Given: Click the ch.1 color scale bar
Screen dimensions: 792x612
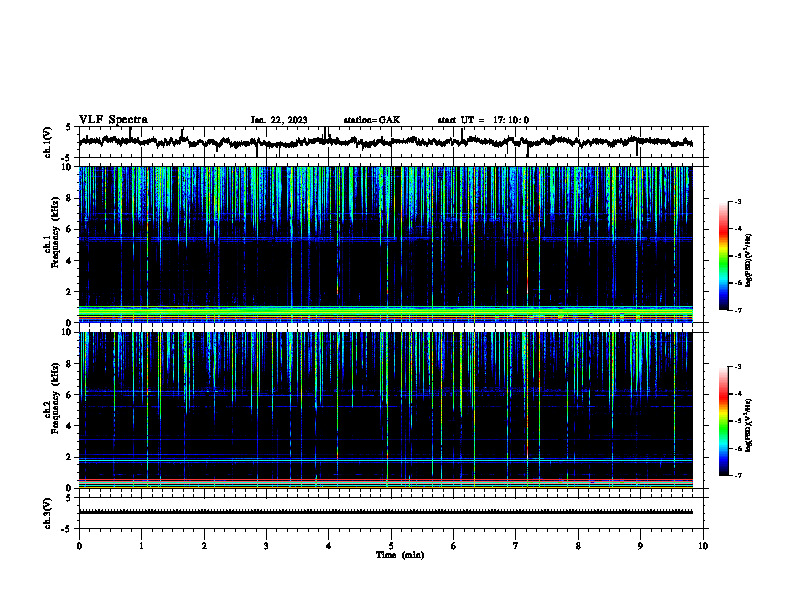Looking at the screenshot, I should 723,256.
